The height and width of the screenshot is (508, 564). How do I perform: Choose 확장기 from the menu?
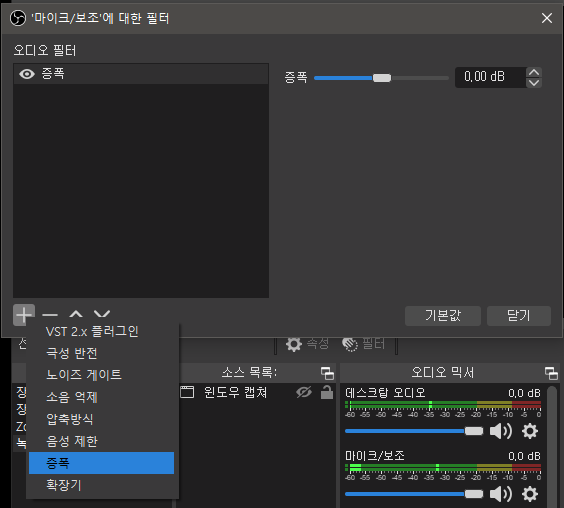click(101, 485)
